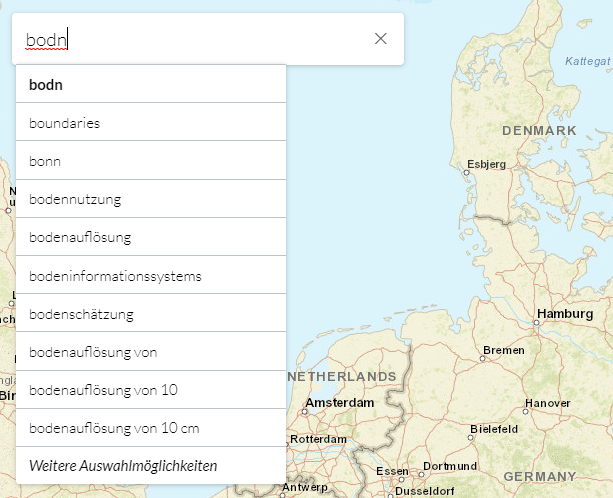Viewport: 613px width, 498px height.
Task: Select the "bodenschätzung" suggestion
Action: click(x=151, y=313)
